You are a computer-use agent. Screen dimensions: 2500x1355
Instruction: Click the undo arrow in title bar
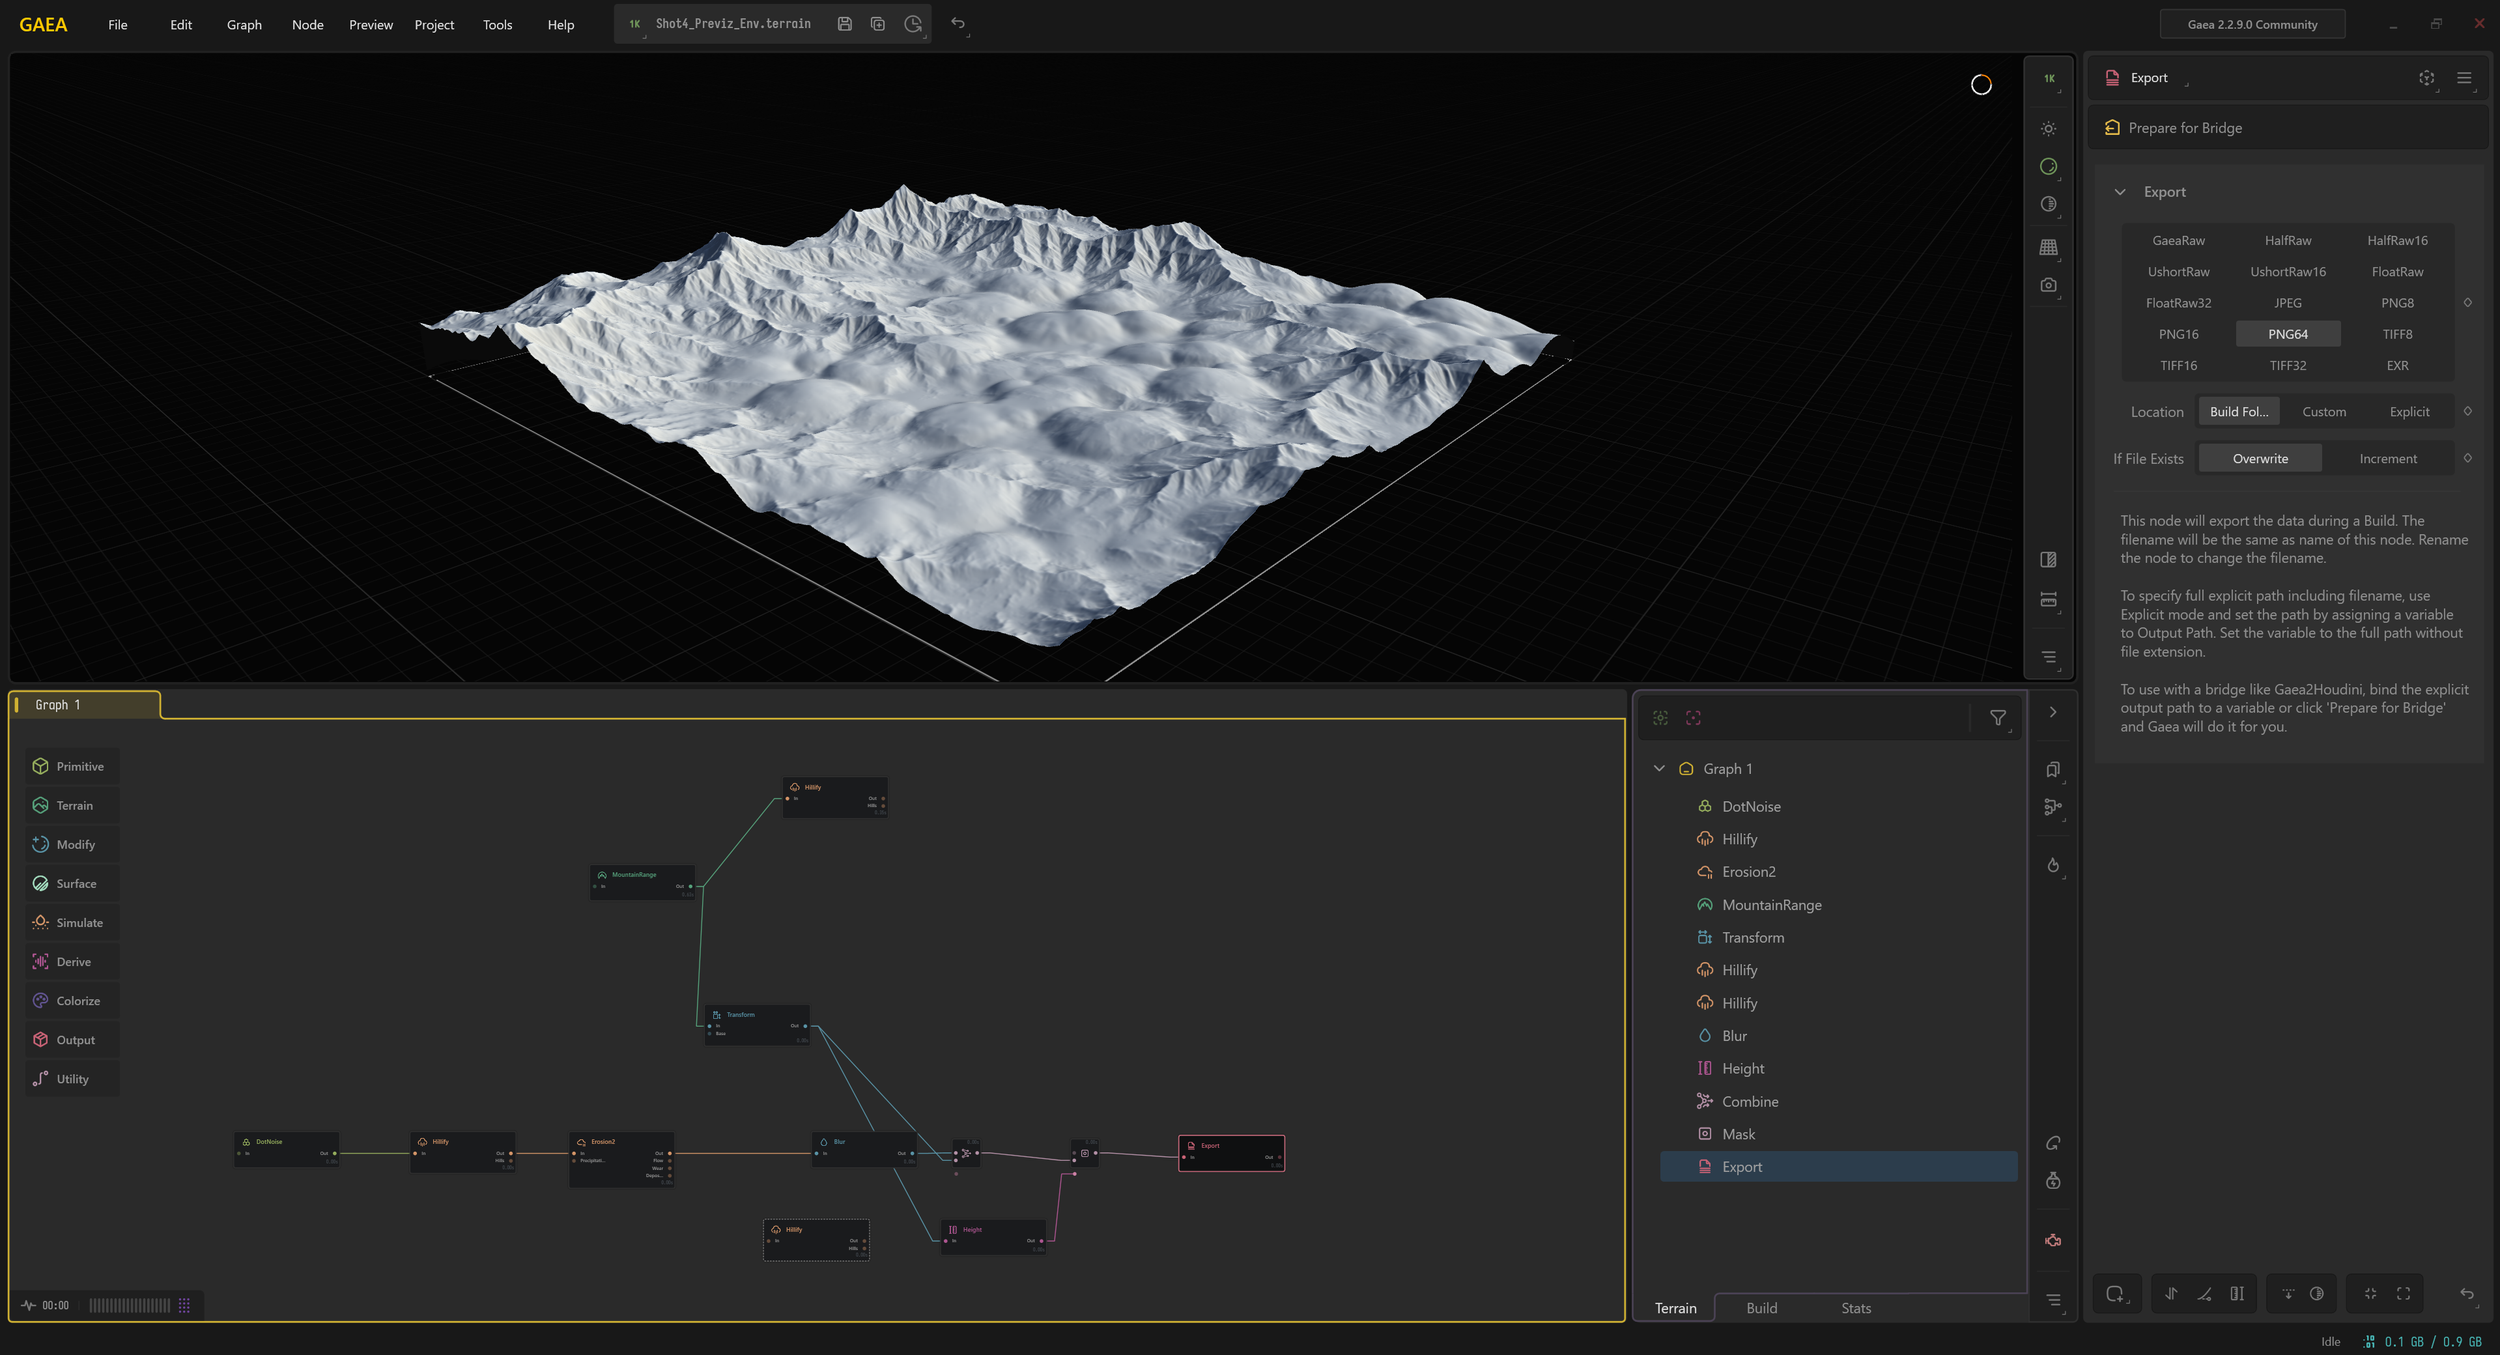coord(958,24)
